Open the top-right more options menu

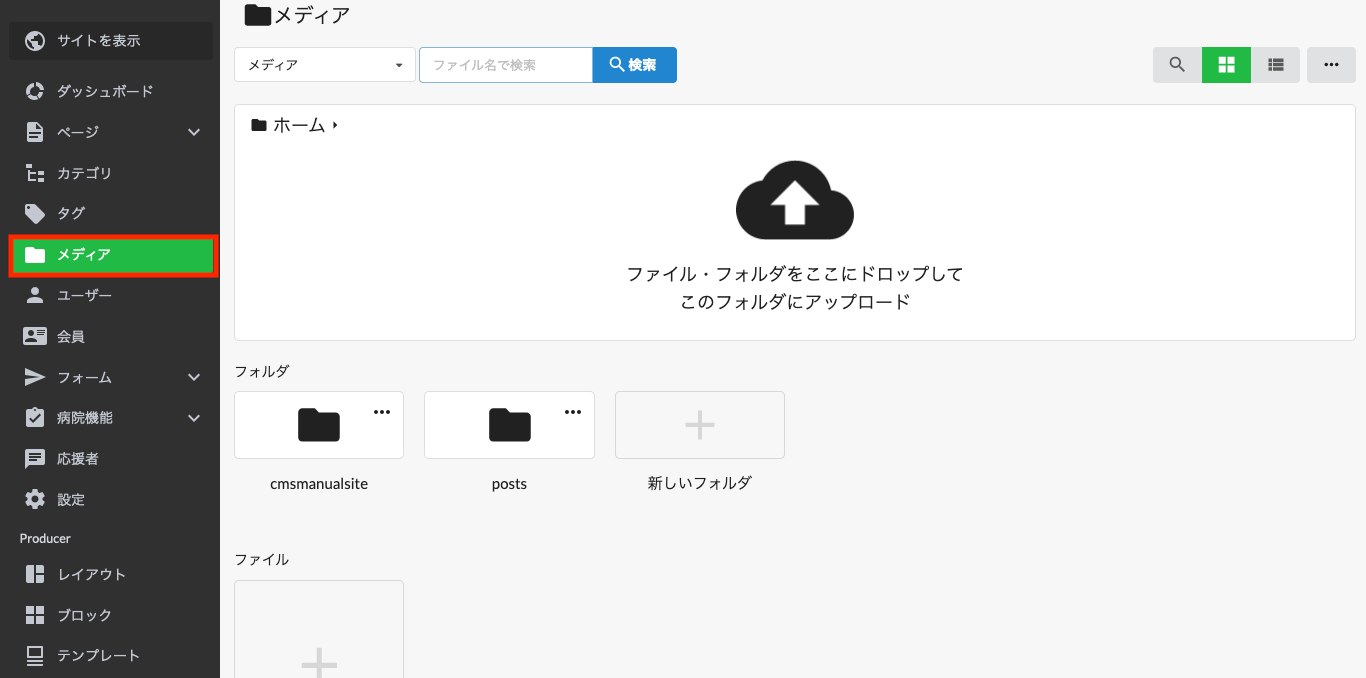1331,65
